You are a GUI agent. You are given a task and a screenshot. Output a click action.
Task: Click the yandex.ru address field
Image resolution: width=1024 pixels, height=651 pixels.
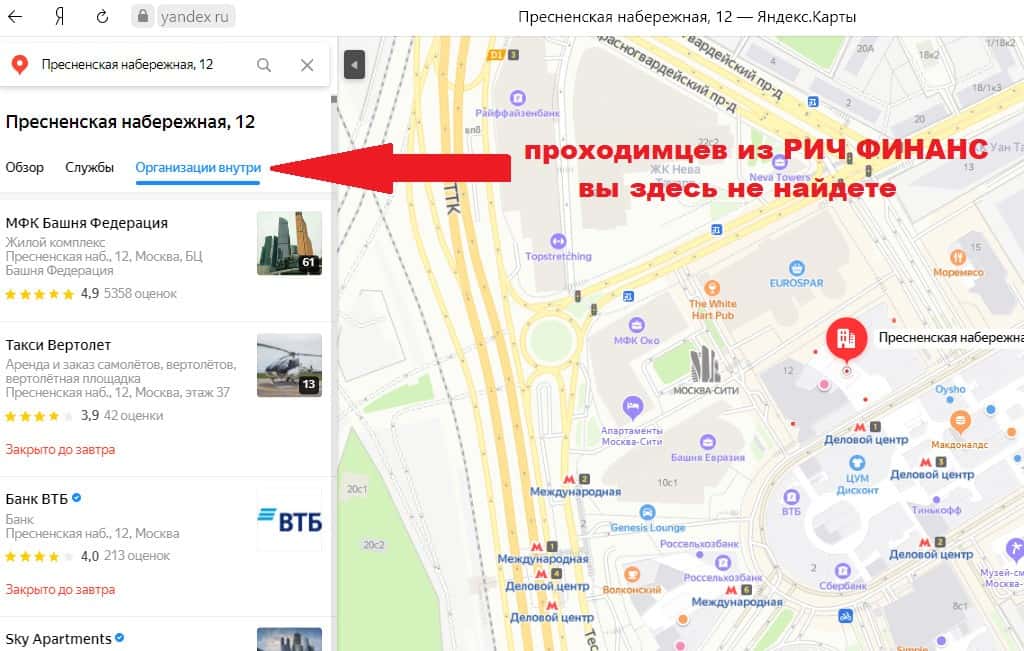195,16
